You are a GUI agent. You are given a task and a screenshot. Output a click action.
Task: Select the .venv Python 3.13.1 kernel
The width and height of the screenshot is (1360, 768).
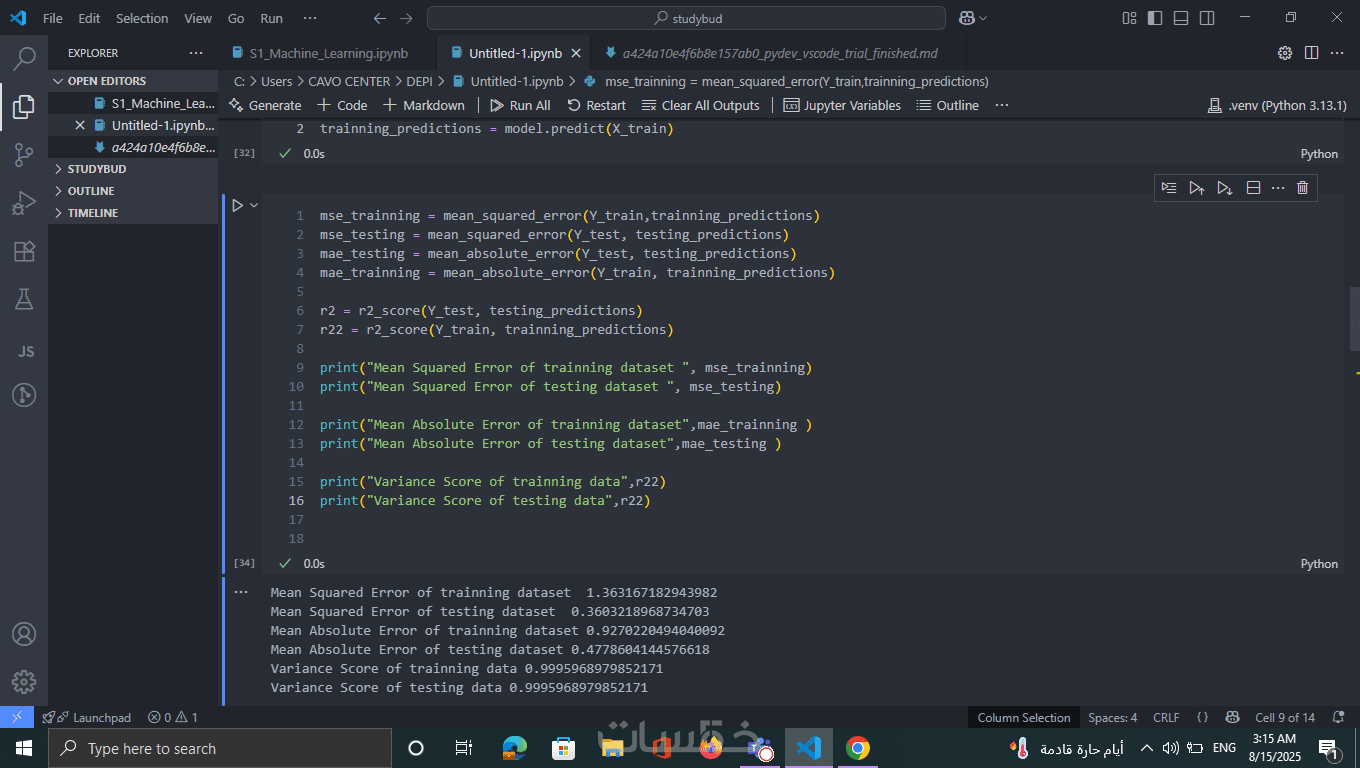(x=1277, y=105)
